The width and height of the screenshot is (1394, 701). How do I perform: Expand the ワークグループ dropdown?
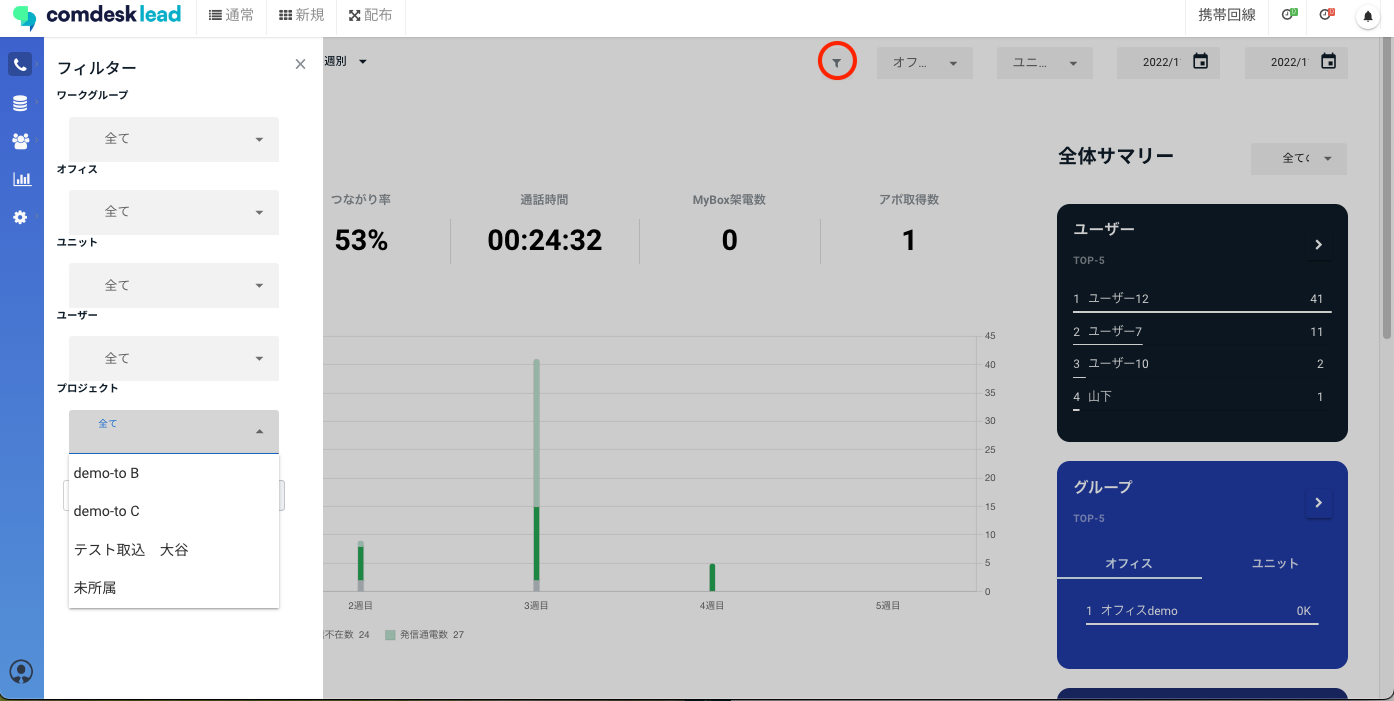[174, 139]
